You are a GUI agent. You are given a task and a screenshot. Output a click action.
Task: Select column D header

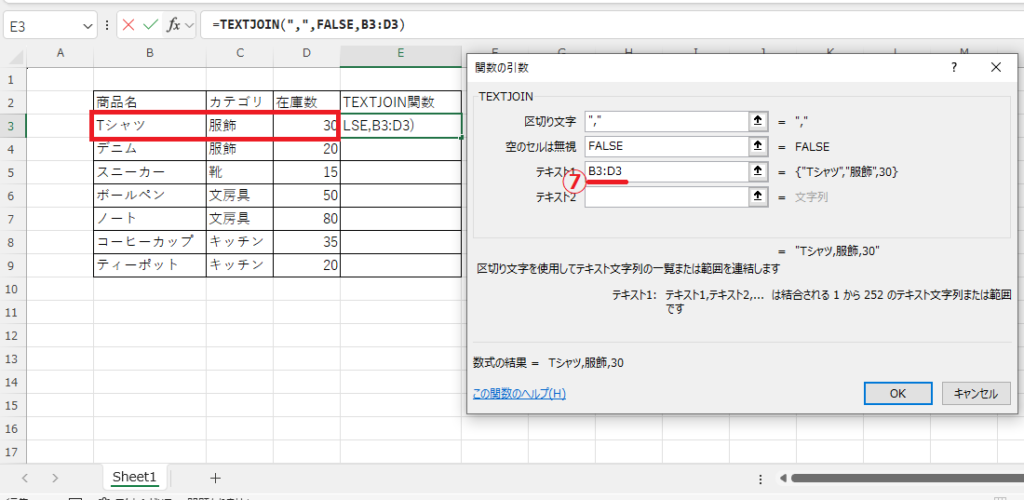click(x=307, y=54)
